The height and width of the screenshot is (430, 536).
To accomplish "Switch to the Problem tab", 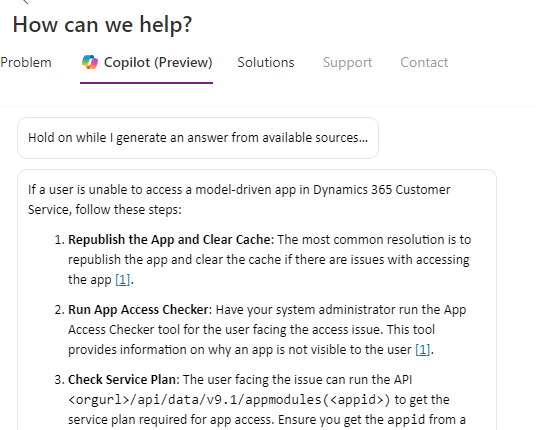I will 26,63.
